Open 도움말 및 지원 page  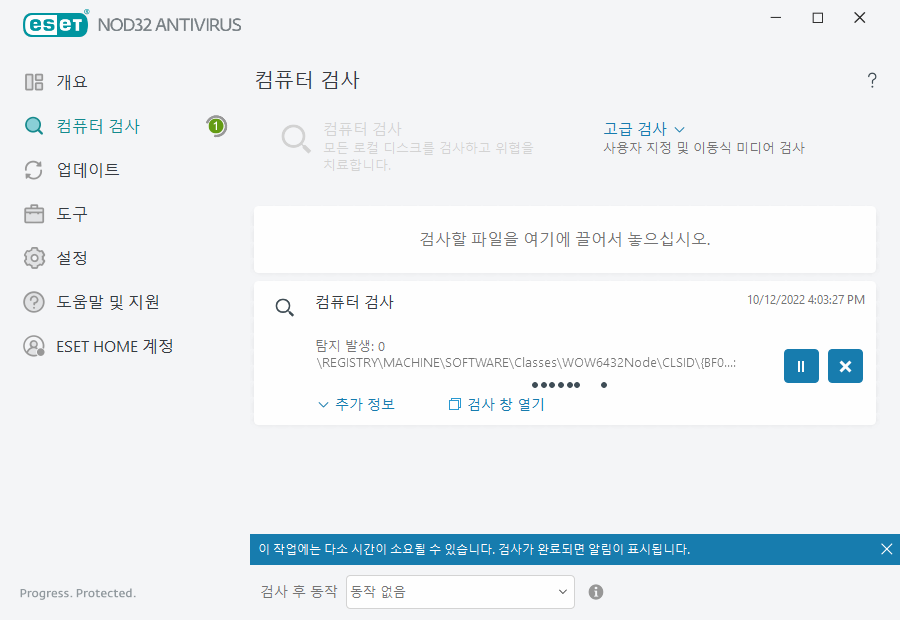click(x=107, y=302)
